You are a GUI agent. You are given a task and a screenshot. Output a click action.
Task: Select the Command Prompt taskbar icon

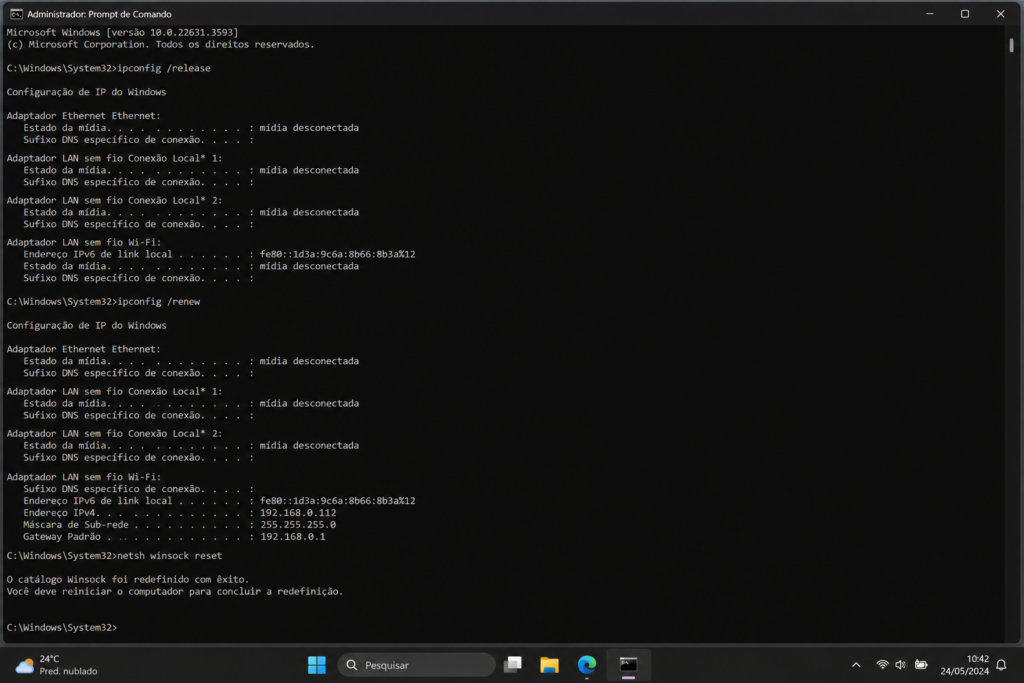[x=628, y=665]
